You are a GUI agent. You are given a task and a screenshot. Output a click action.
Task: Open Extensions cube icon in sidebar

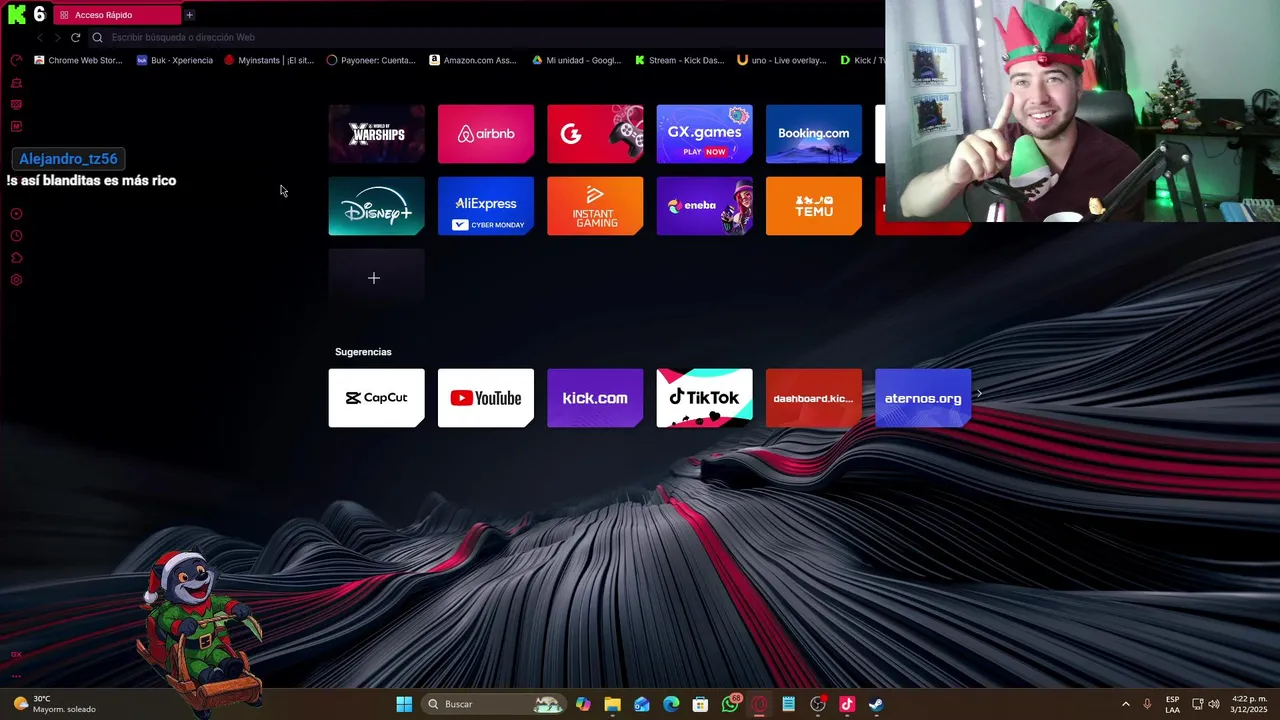[x=16, y=258]
